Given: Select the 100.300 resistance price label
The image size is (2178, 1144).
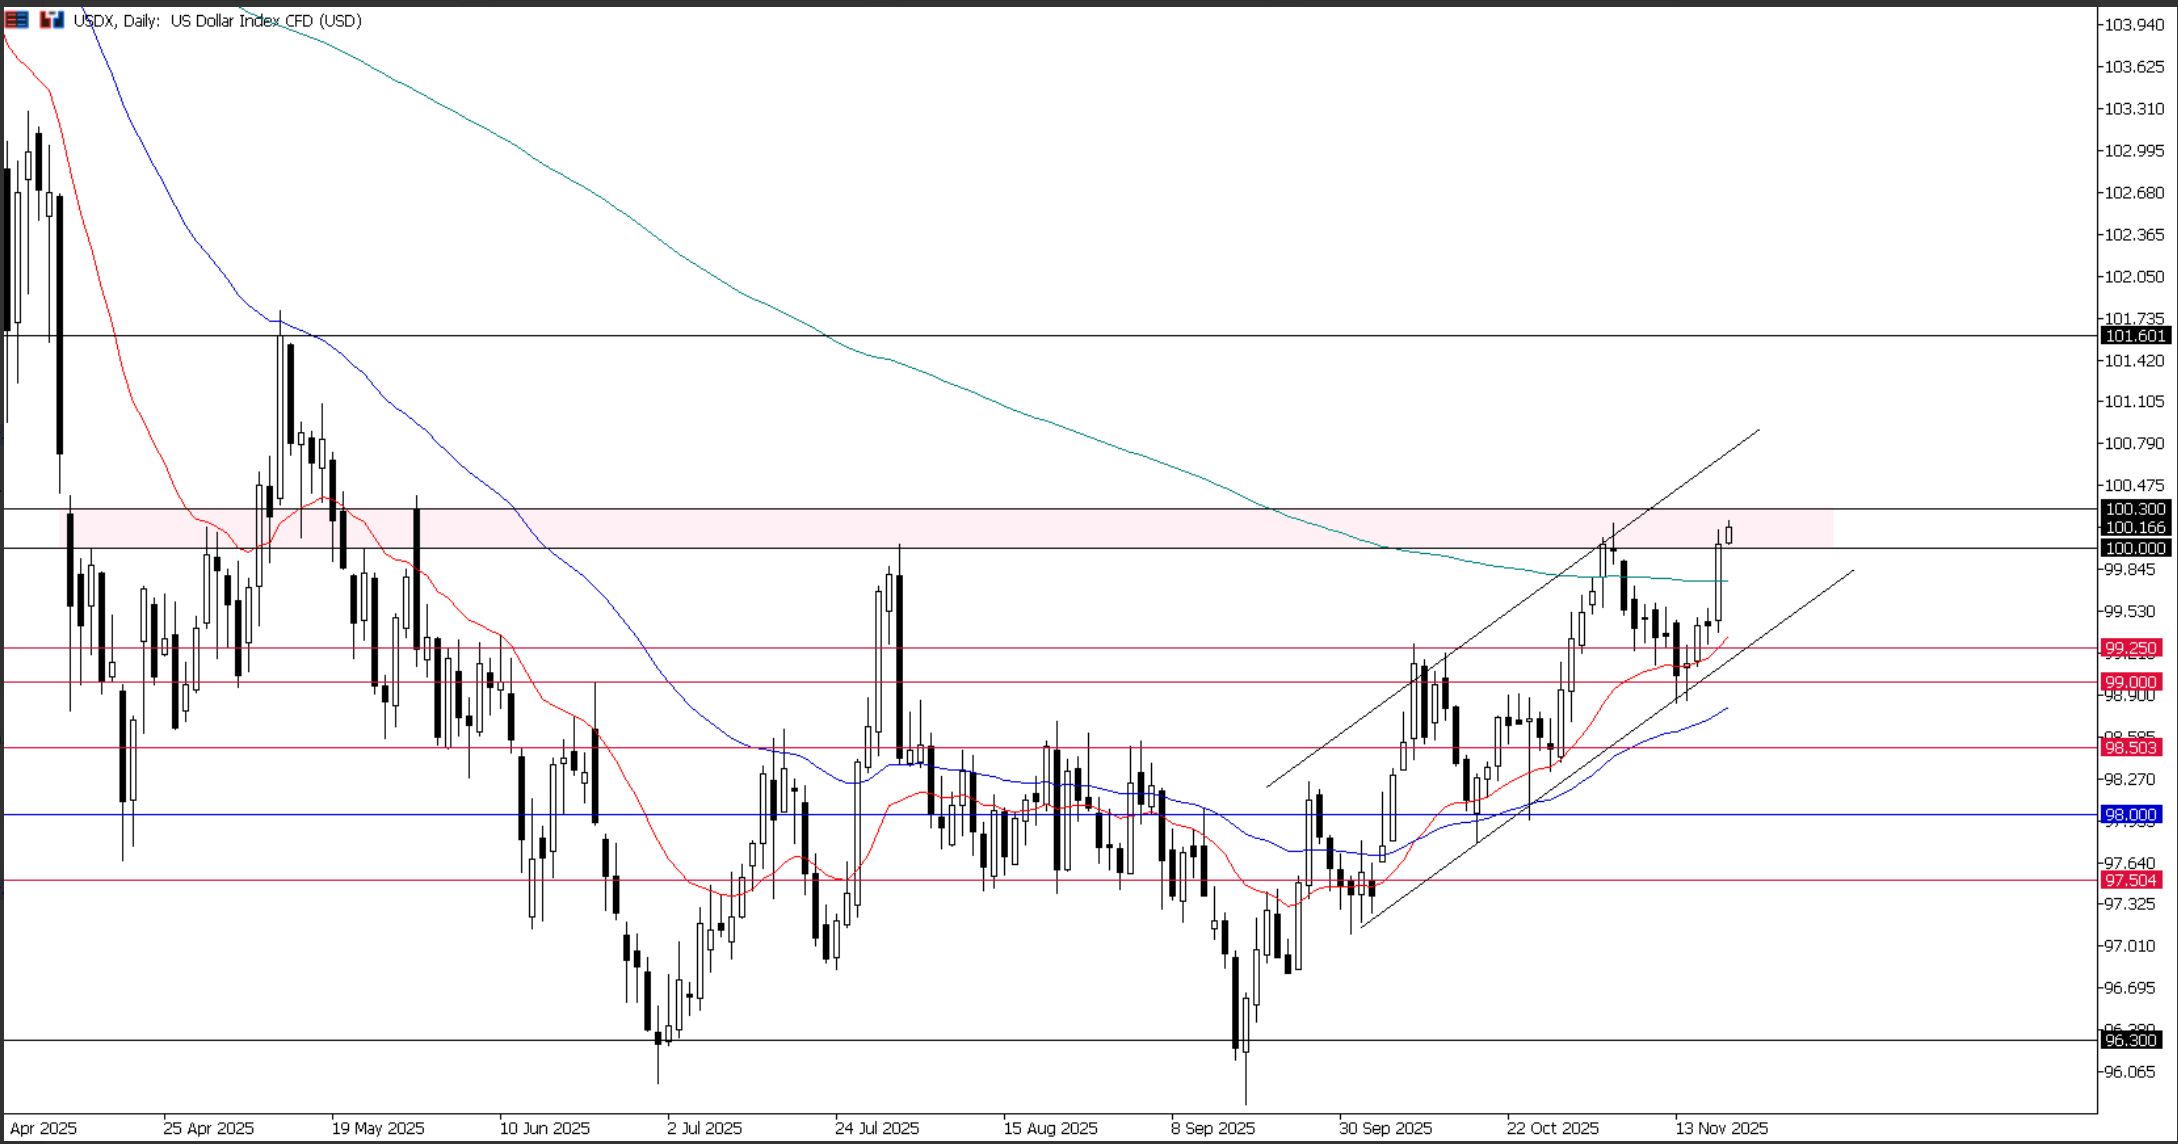Looking at the screenshot, I should pyautogui.click(x=2136, y=509).
